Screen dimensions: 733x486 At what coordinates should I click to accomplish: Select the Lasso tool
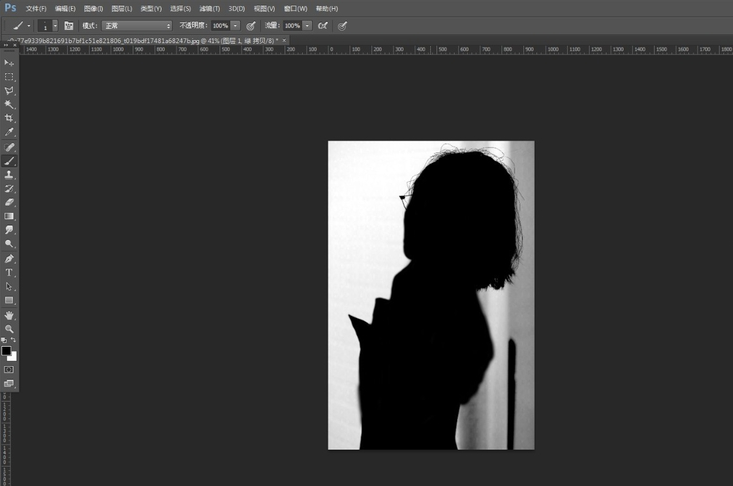click(10, 90)
